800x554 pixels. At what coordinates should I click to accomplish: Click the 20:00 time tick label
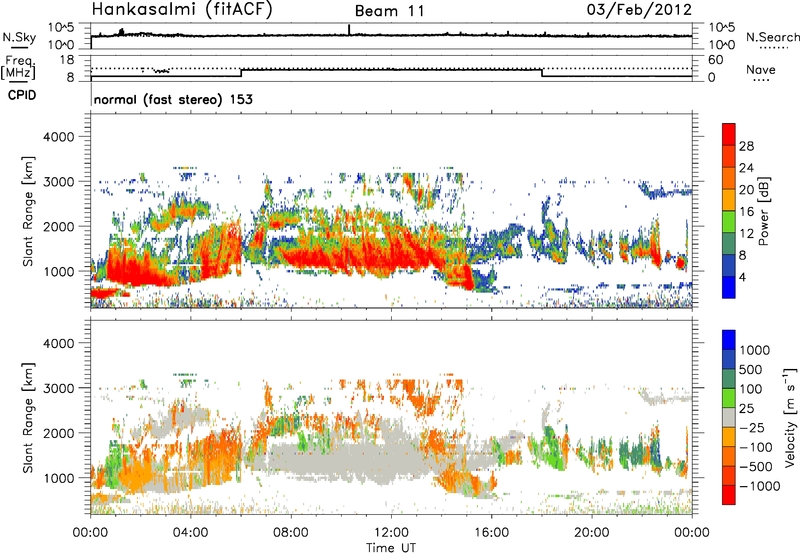pyautogui.click(x=592, y=533)
